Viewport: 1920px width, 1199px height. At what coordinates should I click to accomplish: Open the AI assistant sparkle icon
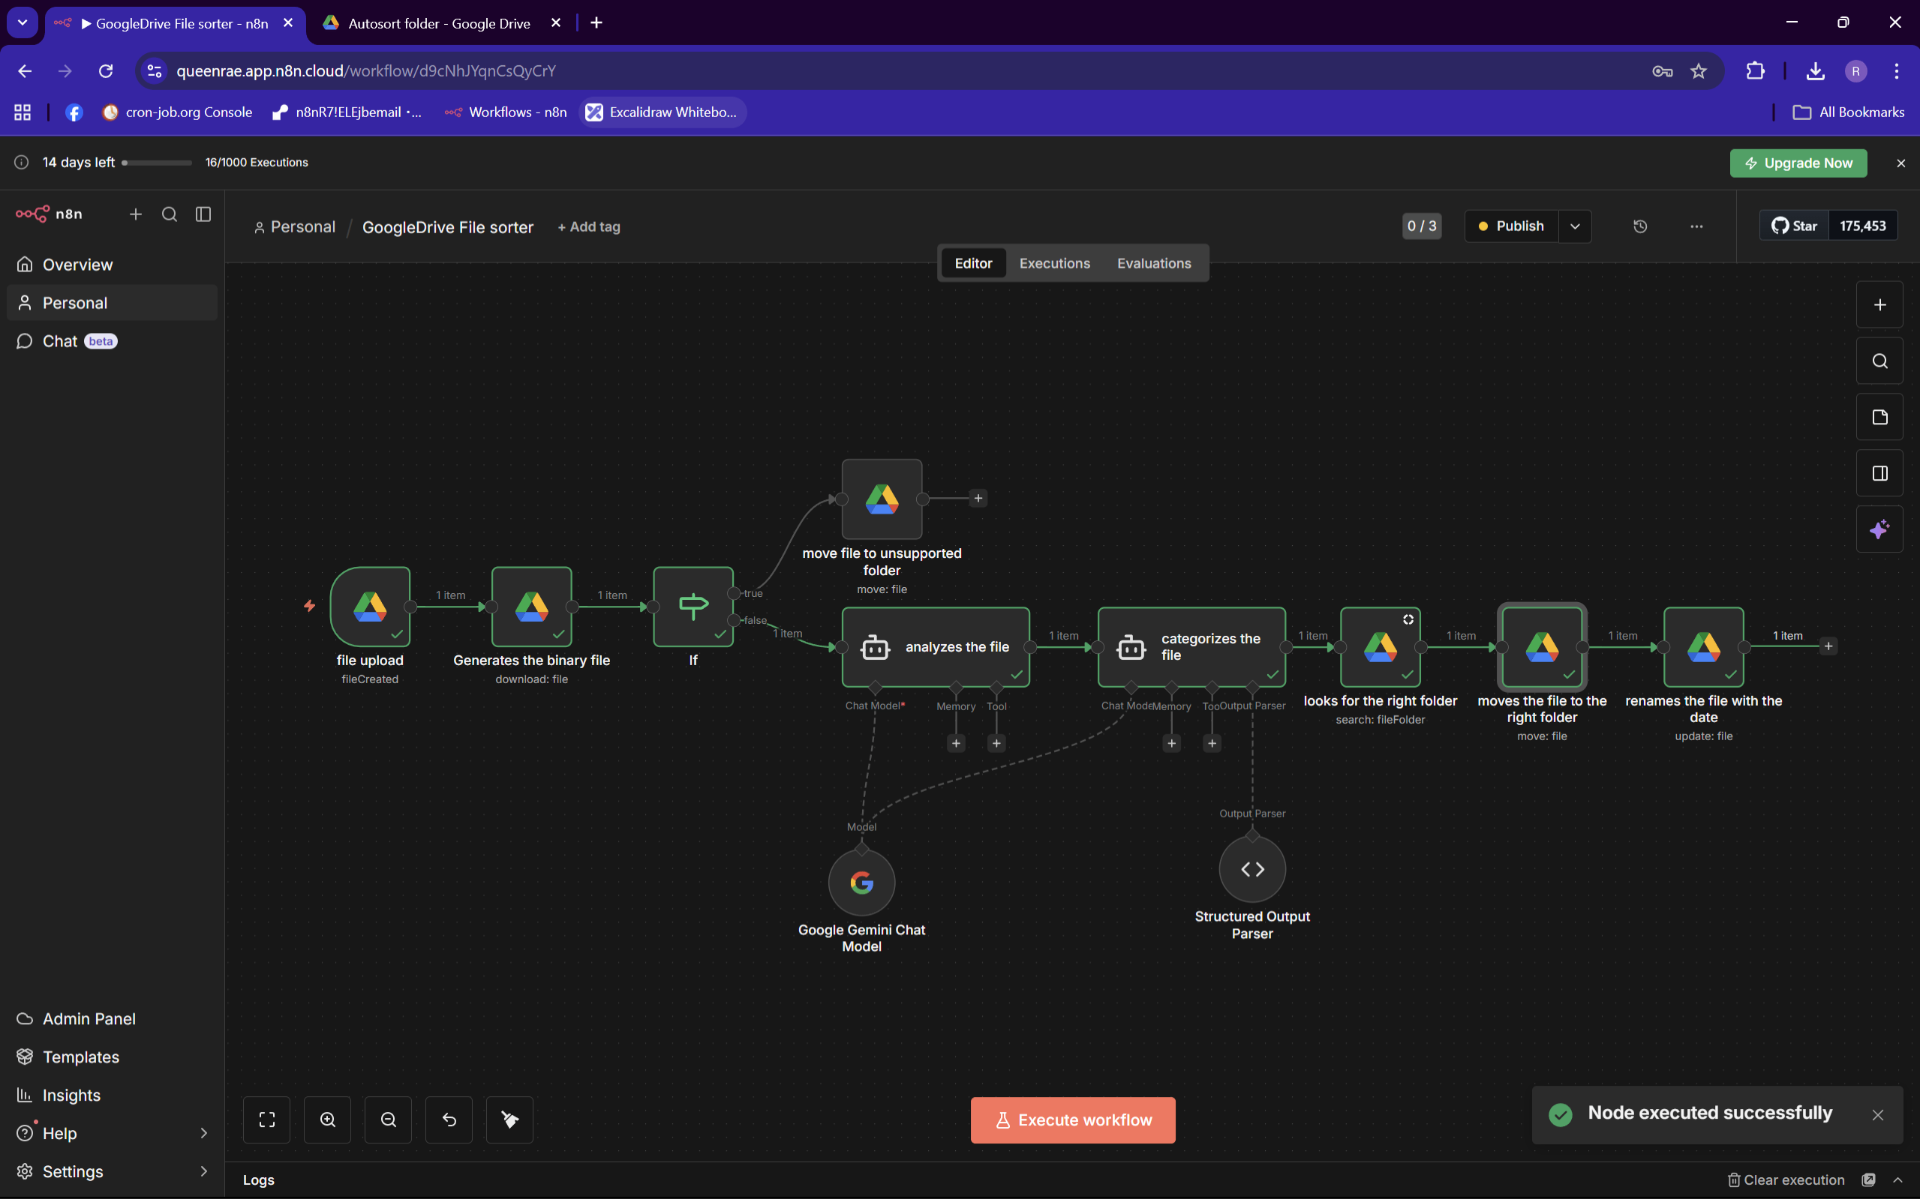point(1880,530)
